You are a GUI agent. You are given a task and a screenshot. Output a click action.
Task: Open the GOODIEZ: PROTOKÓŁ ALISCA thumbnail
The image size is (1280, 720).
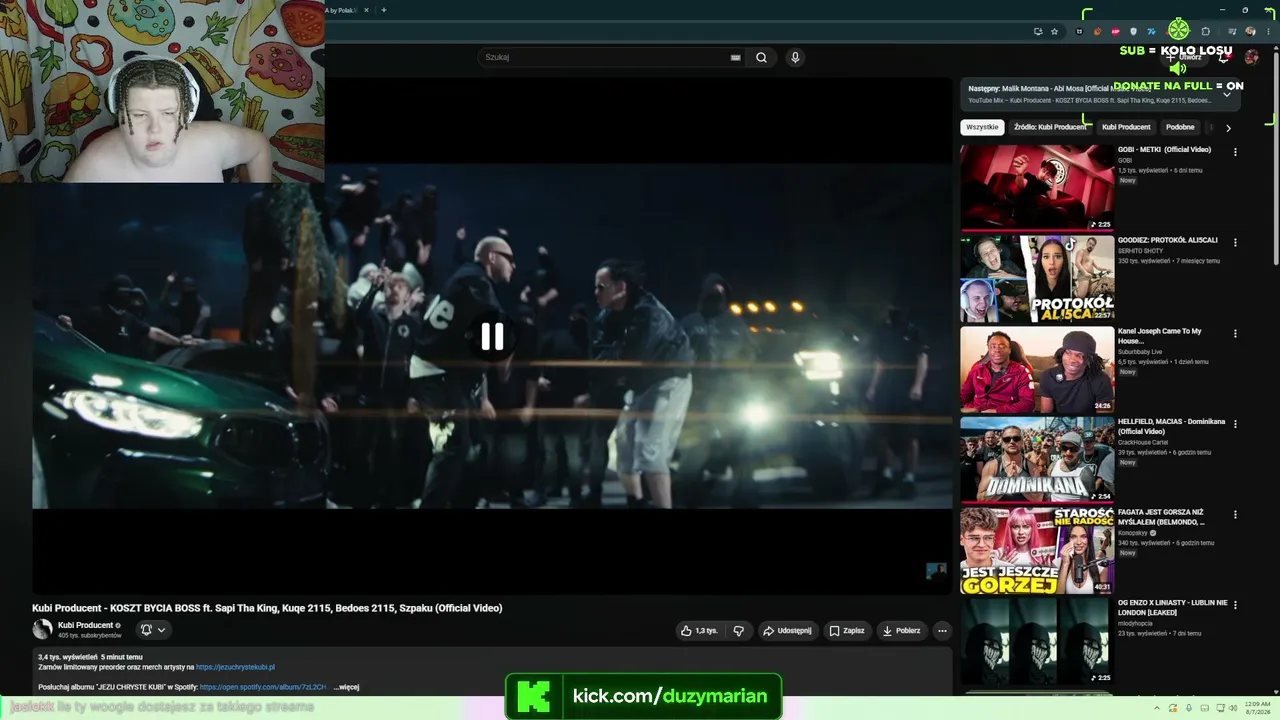[1037, 279]
